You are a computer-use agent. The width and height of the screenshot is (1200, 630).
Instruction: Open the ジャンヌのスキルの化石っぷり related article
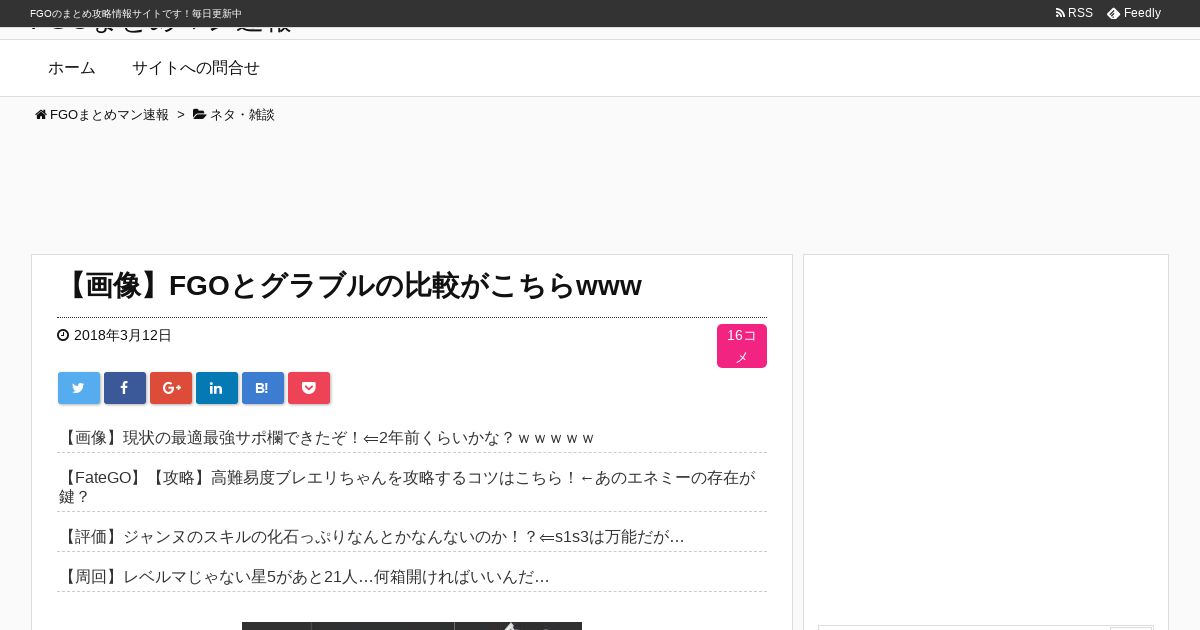372,537
